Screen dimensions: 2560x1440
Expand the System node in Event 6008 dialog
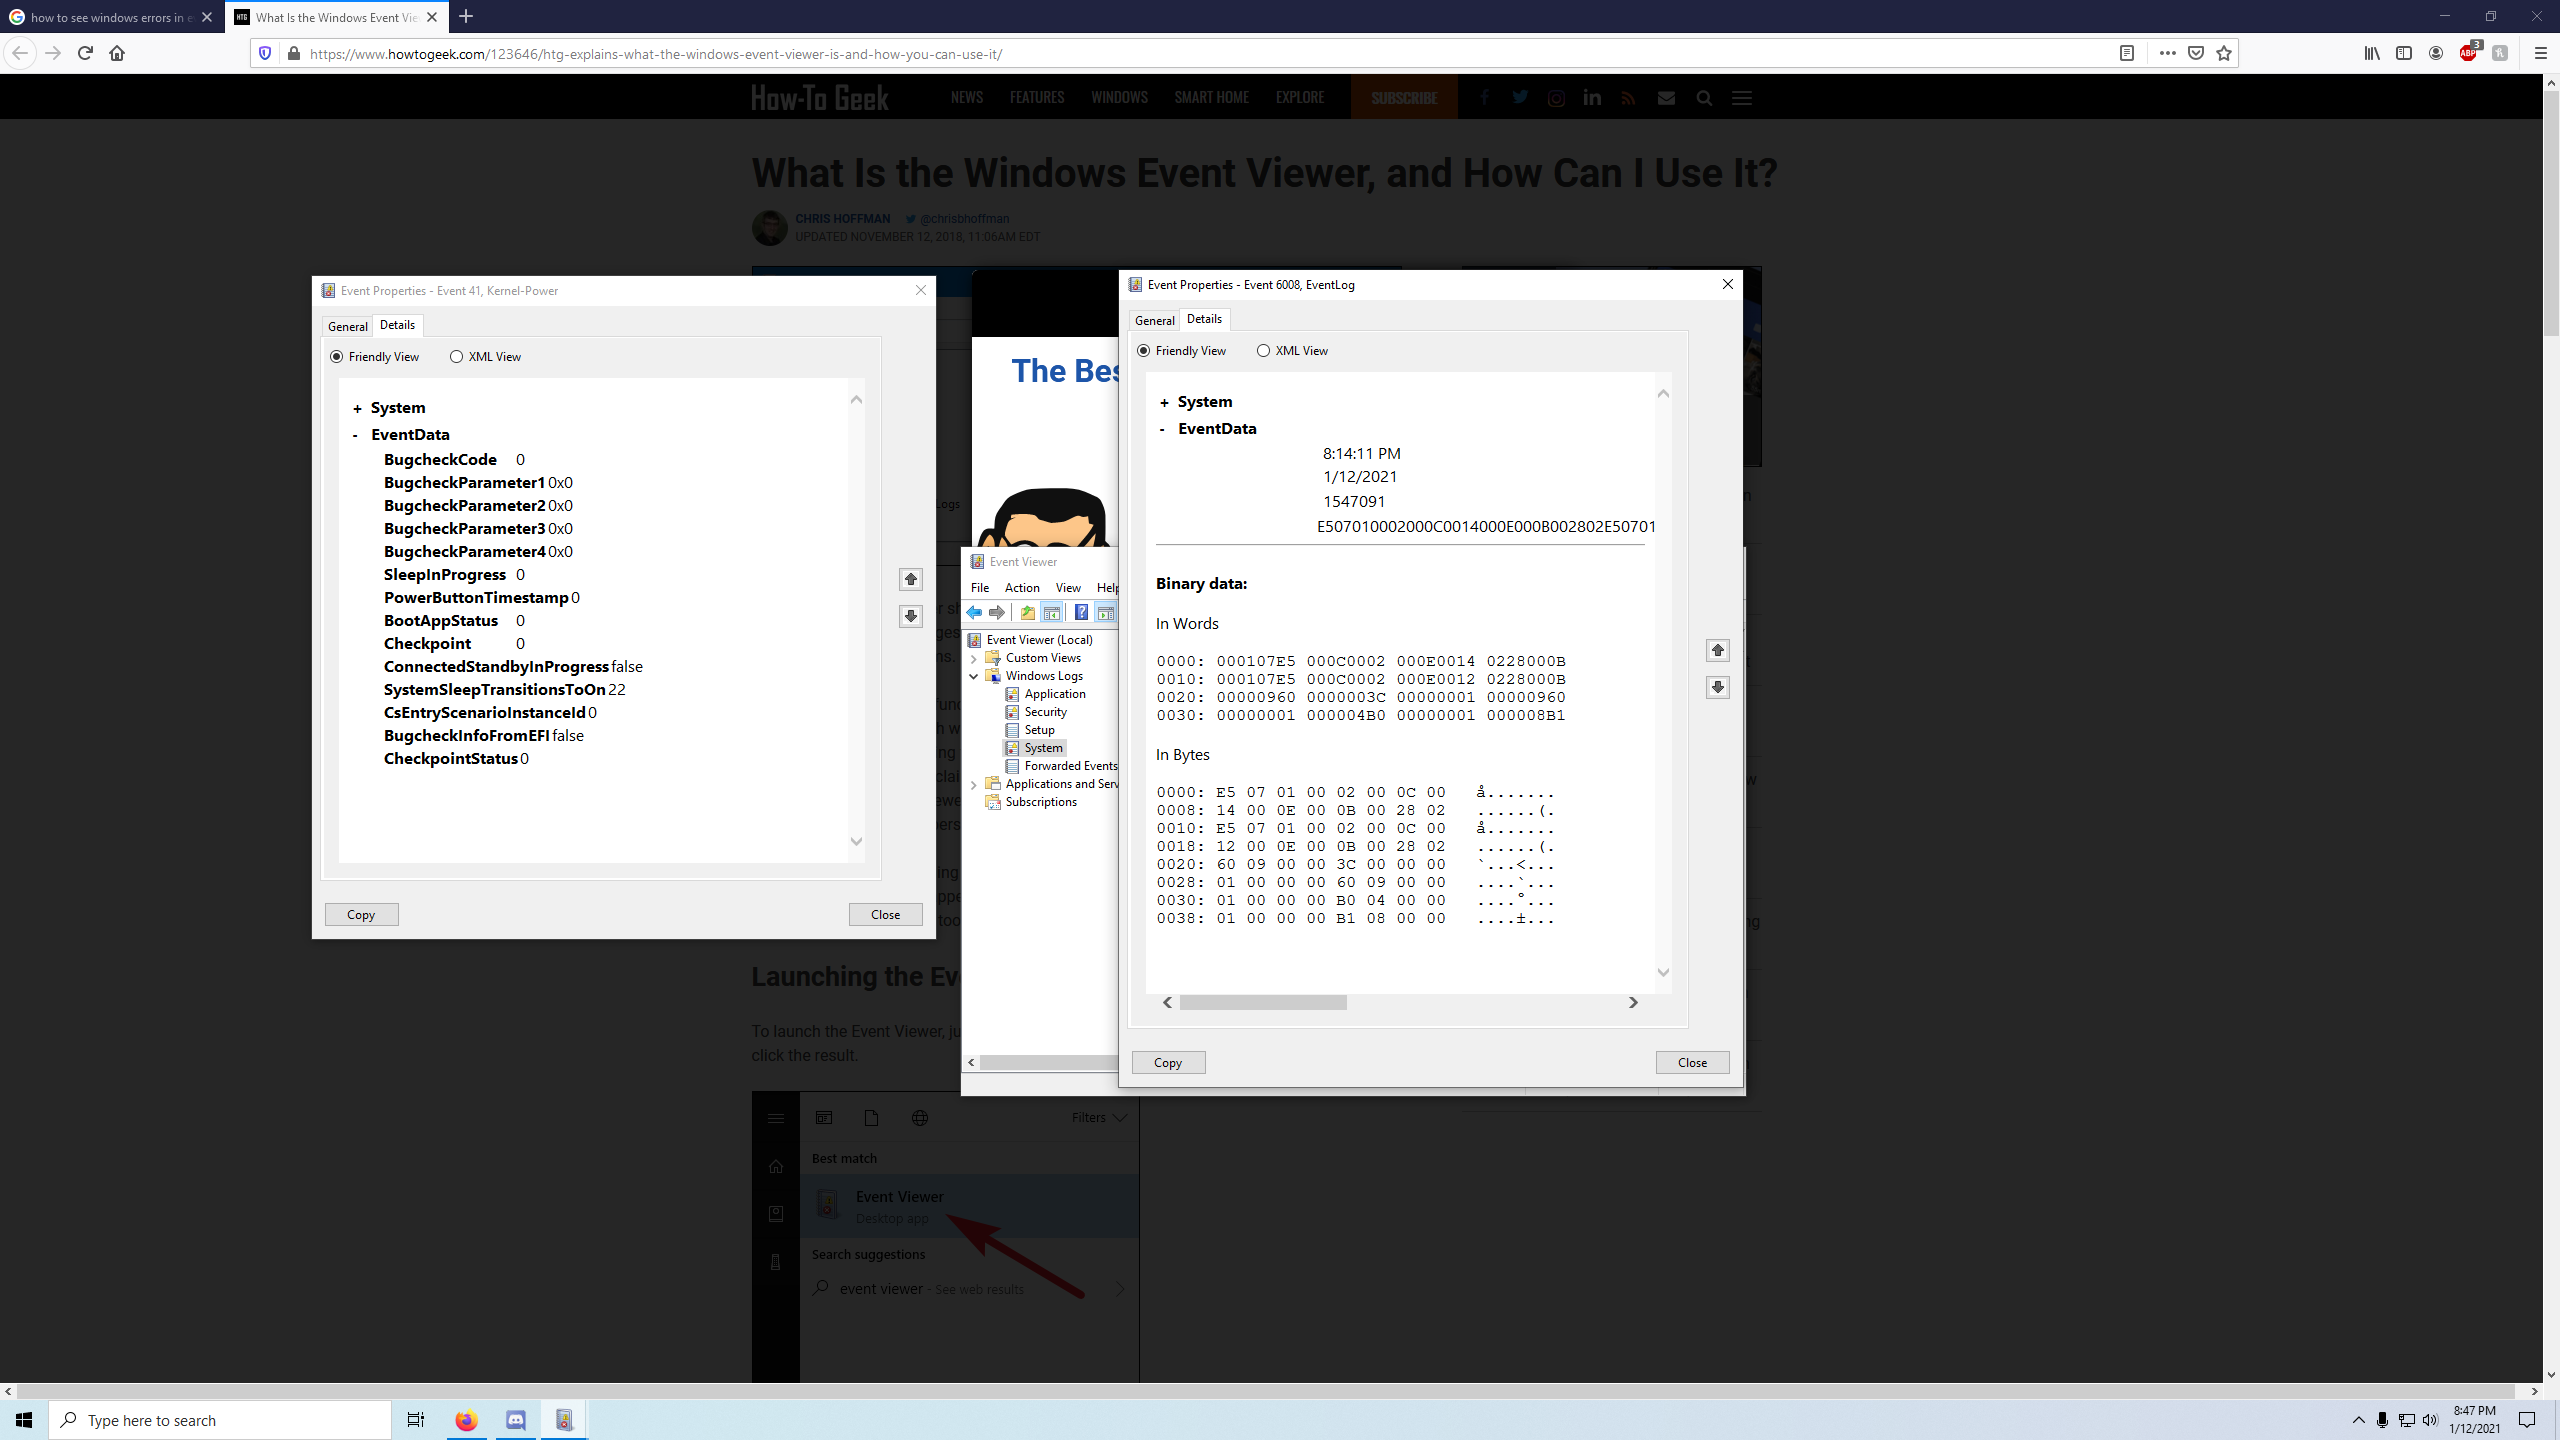click(1164, 403)
